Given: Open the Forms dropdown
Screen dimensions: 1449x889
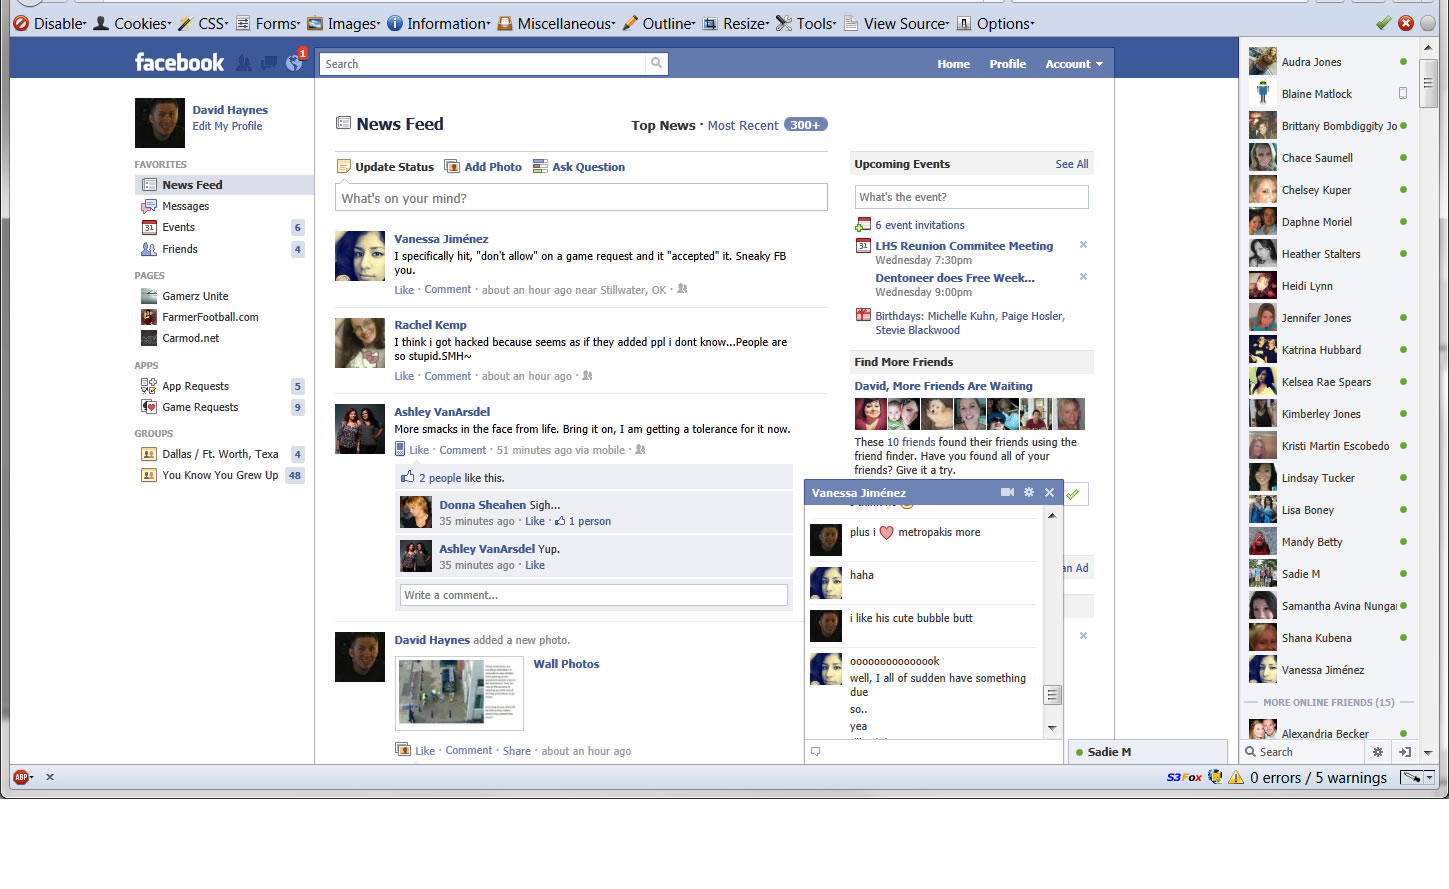Looking at the screenshot, I should 268,23.
